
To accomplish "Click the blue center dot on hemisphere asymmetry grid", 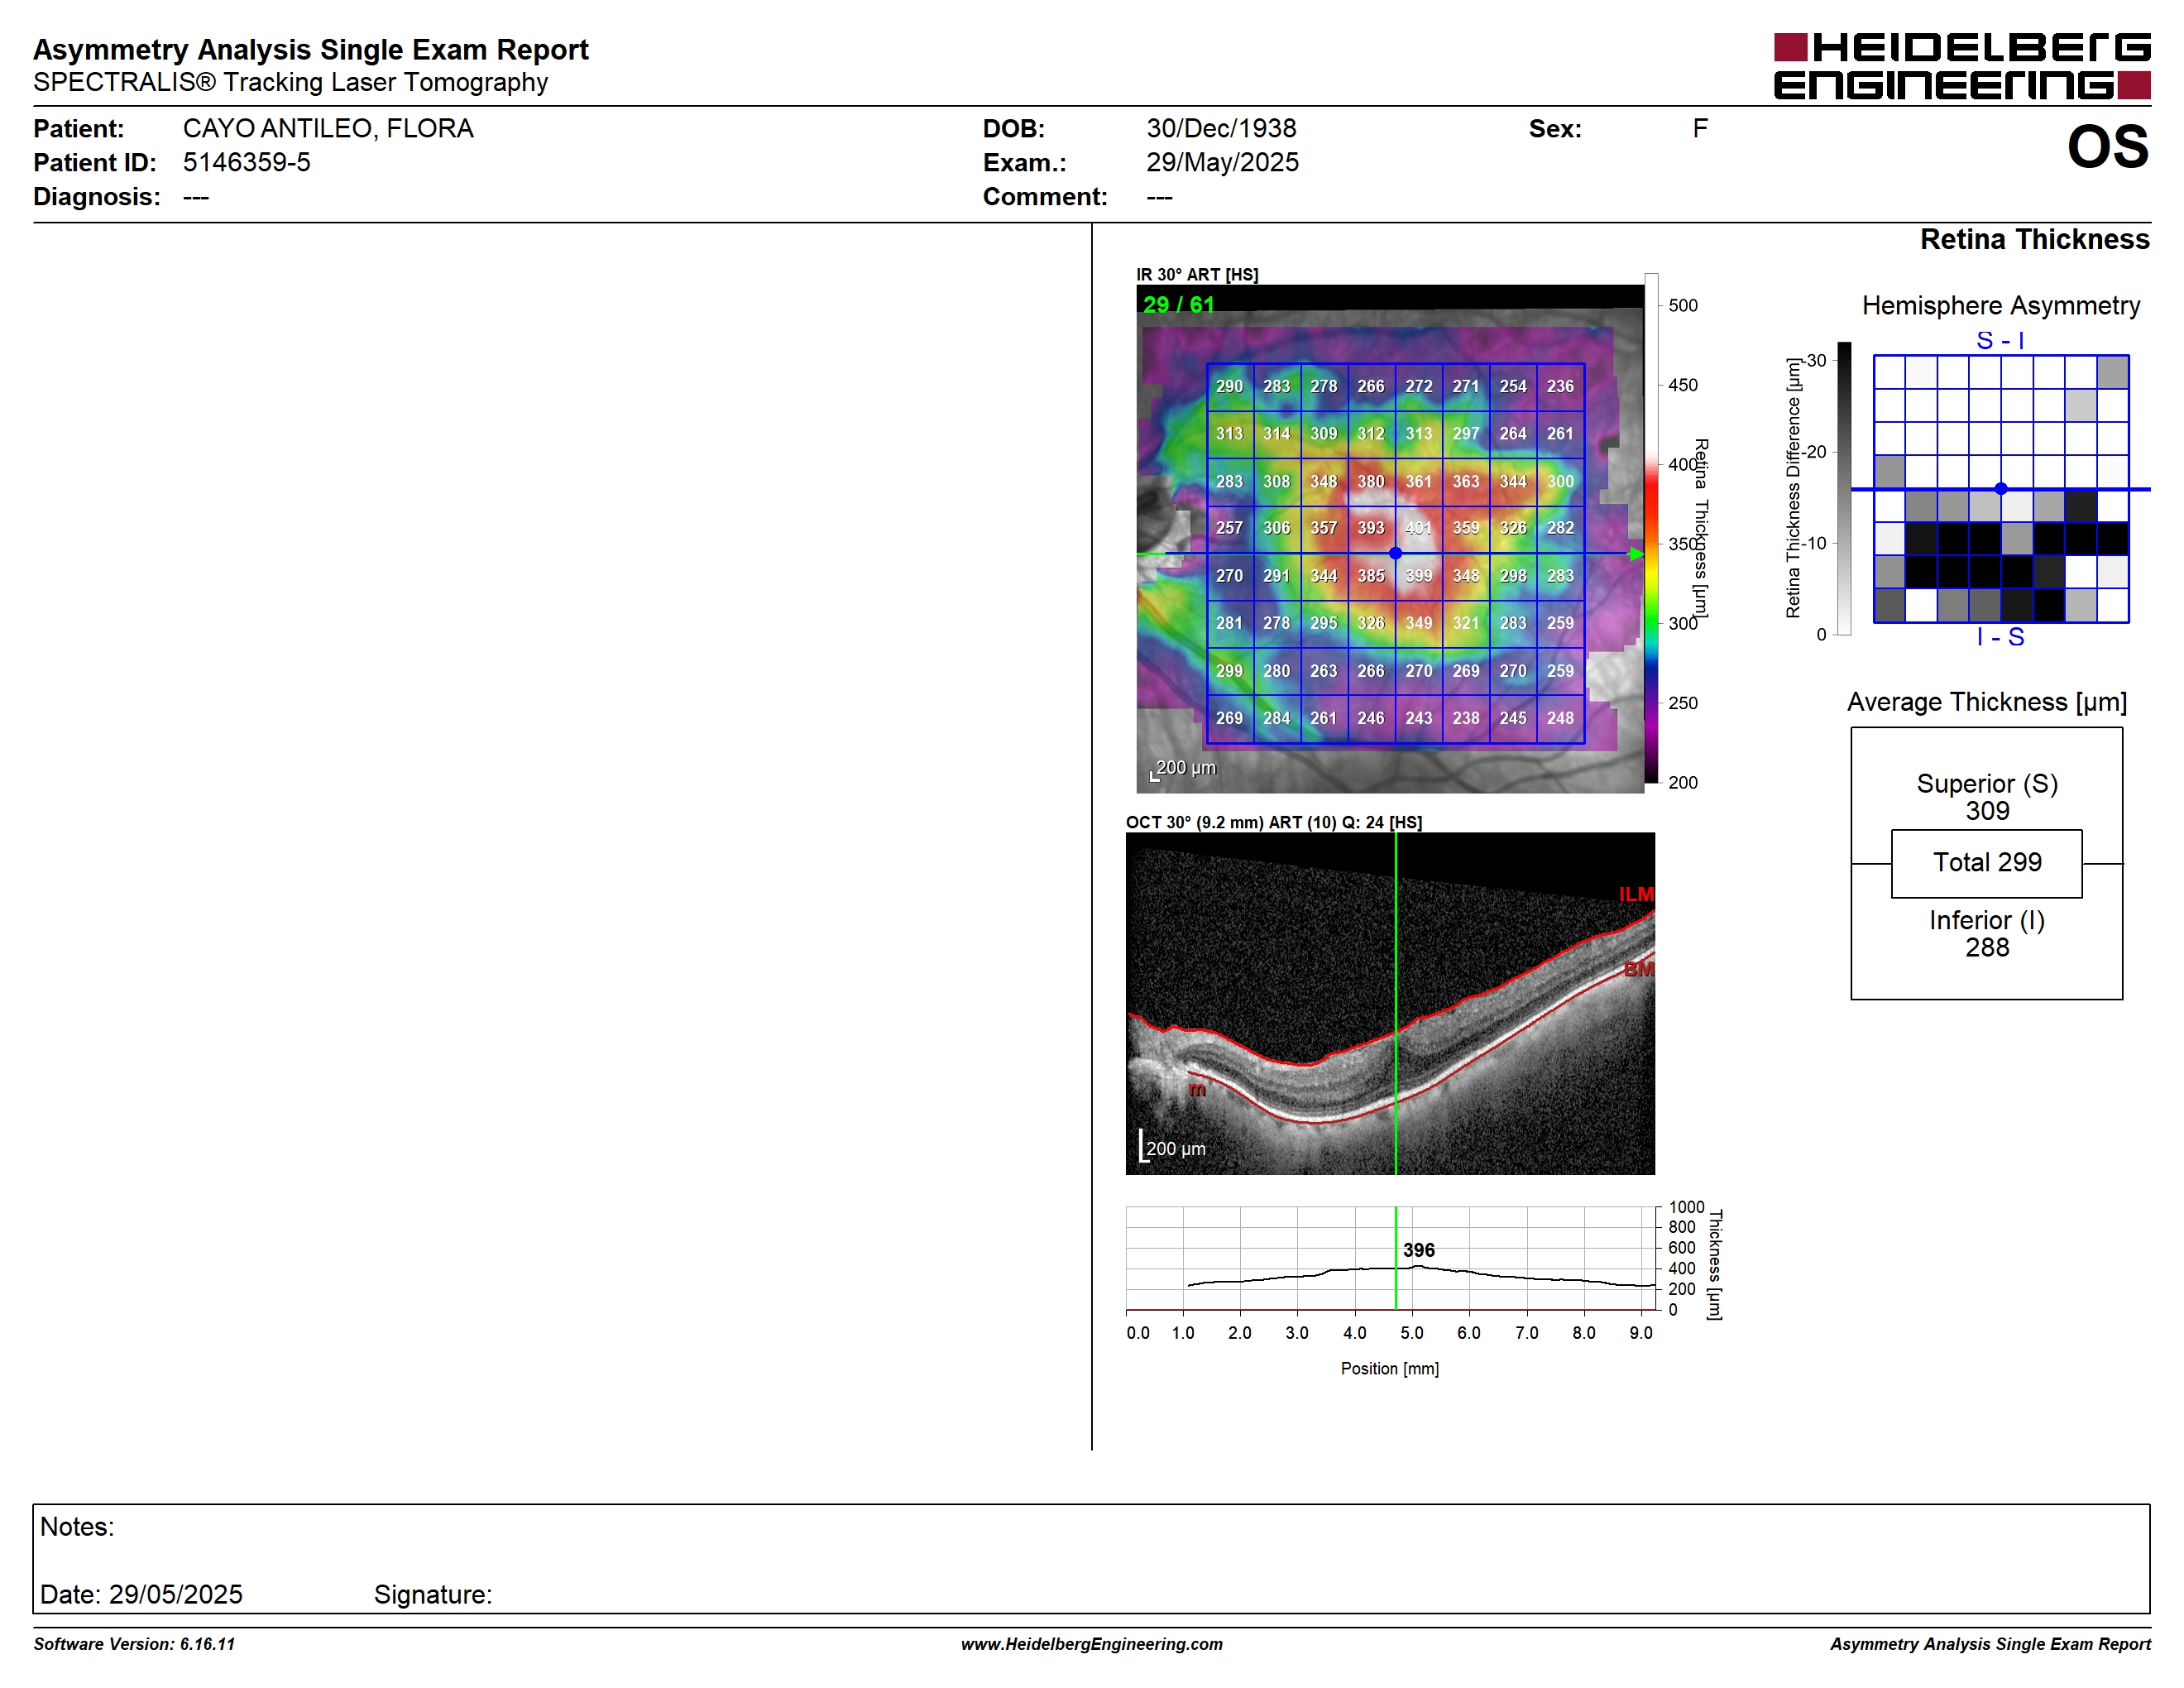I will tap(2001, 489).
